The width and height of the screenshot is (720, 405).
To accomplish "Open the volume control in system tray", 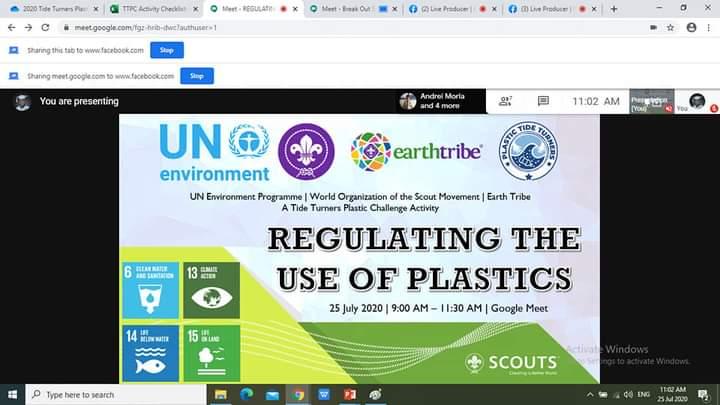I will (x=629, y=394).
